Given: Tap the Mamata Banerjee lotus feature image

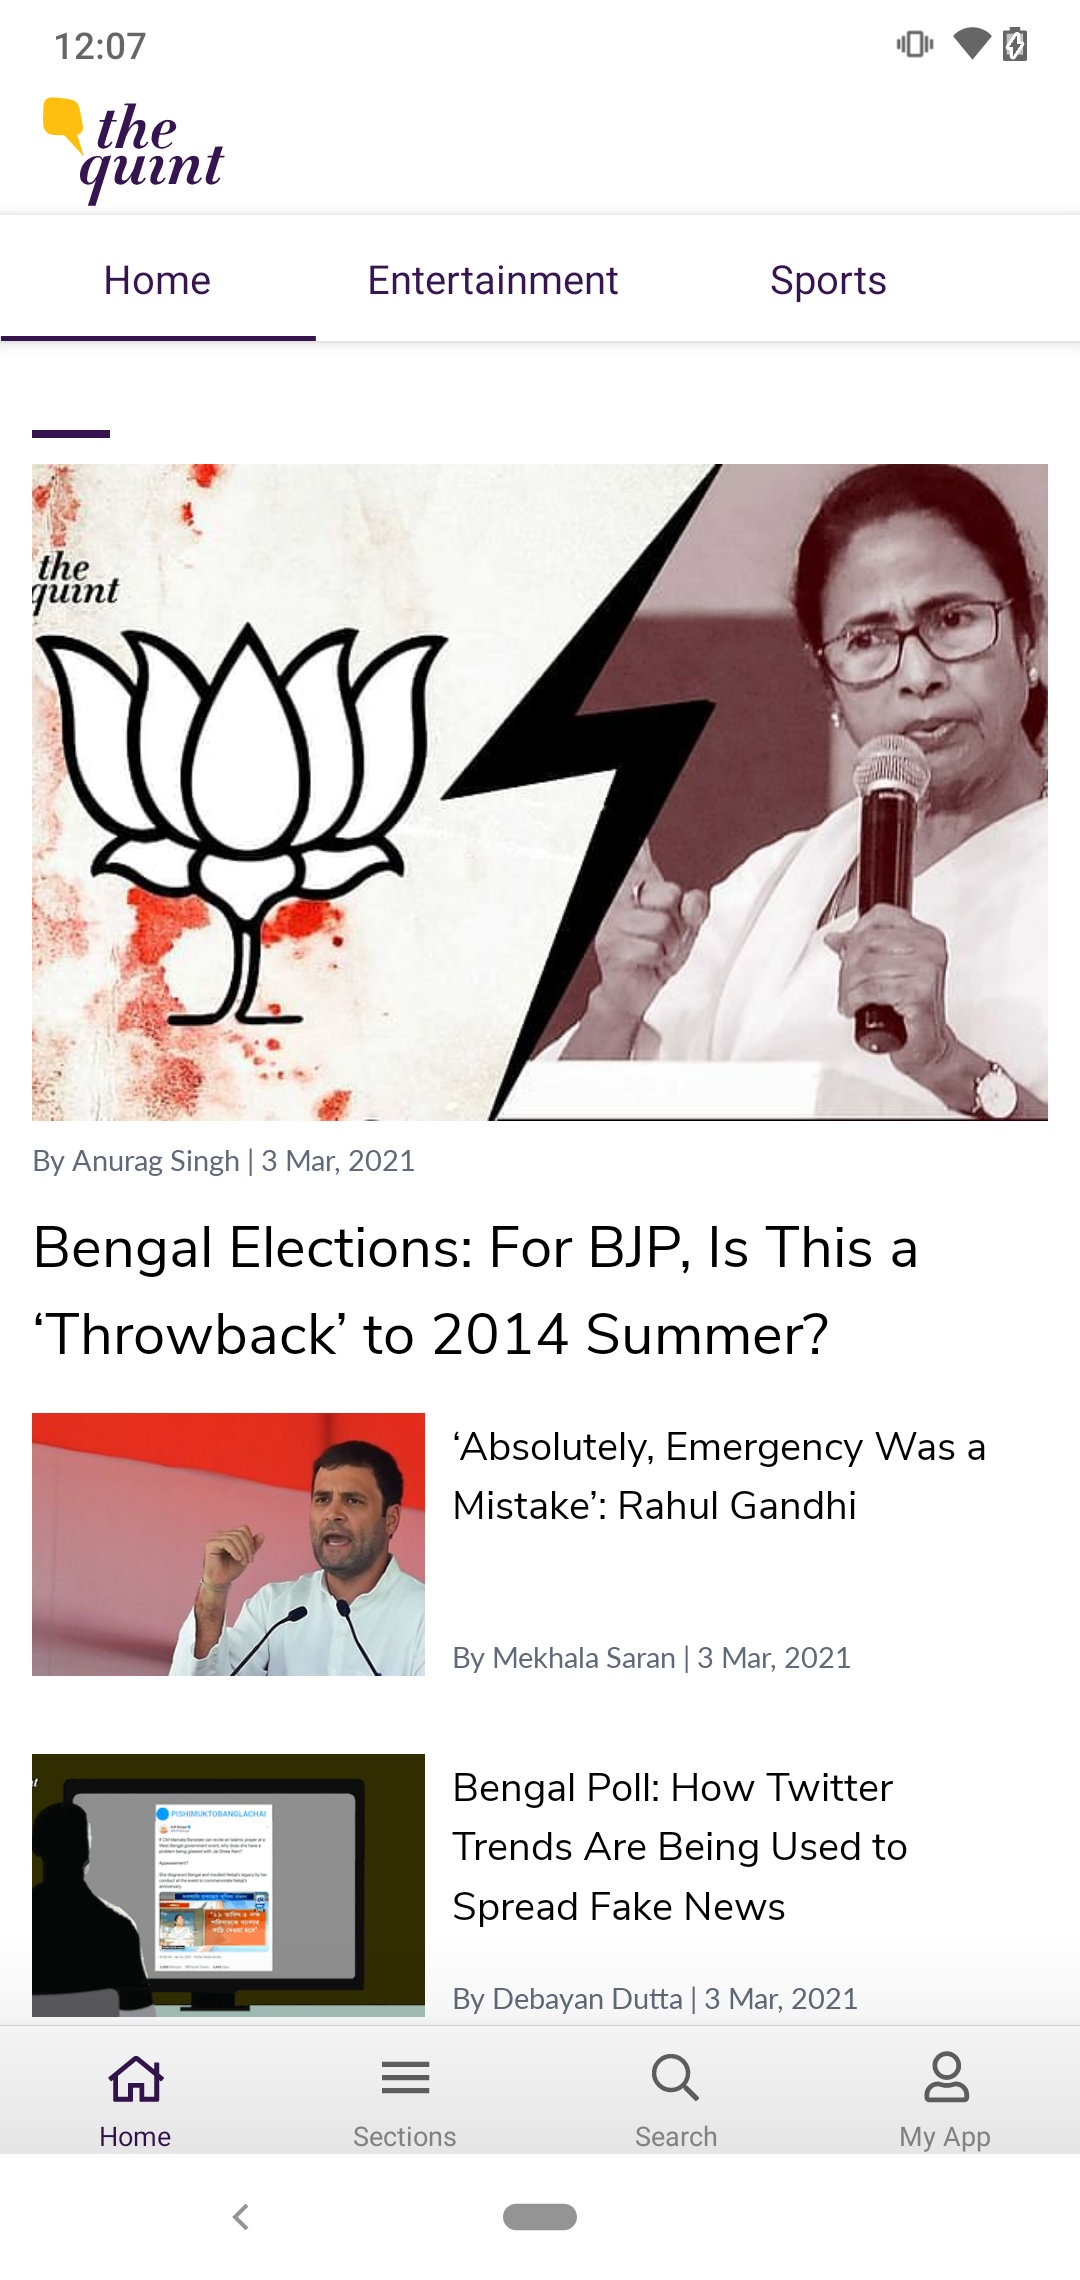Looking at the screenshot, I should pos(540,792).
